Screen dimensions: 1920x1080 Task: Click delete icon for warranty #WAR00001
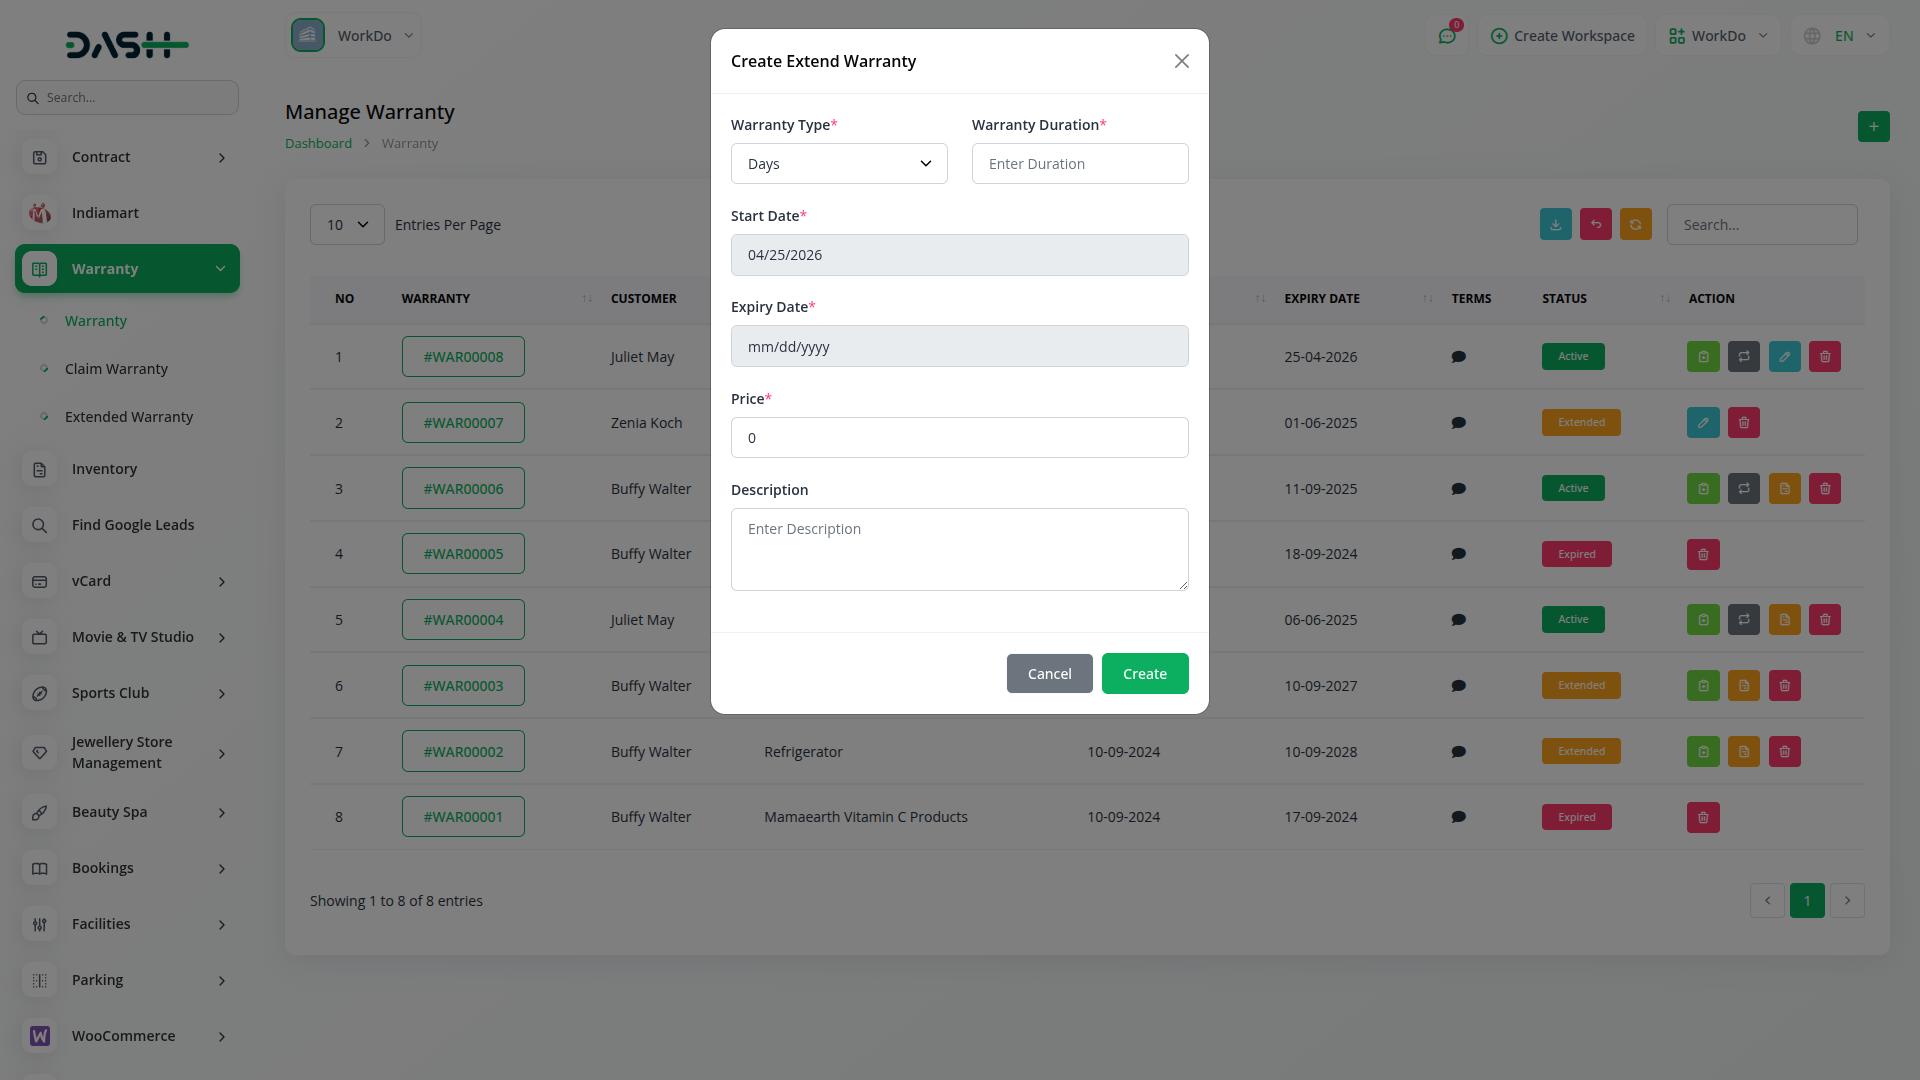click(1703, 818)
